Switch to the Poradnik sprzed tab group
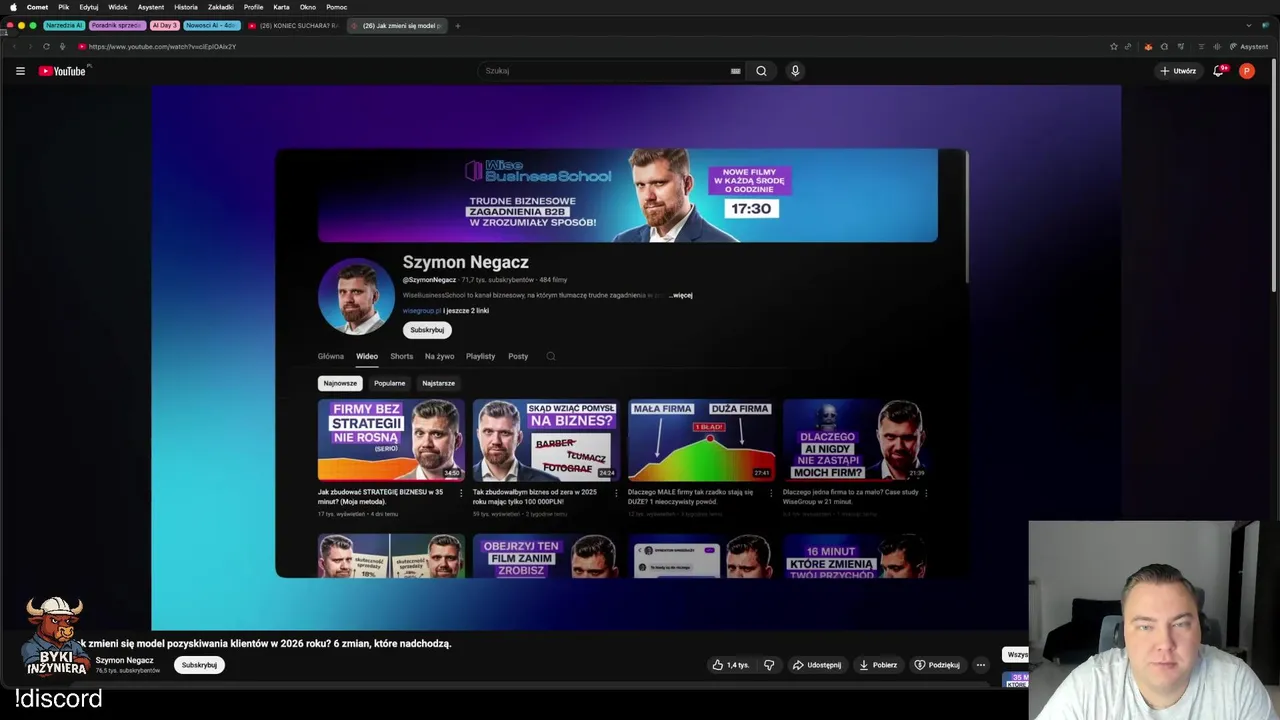 [x=117, y=25]
